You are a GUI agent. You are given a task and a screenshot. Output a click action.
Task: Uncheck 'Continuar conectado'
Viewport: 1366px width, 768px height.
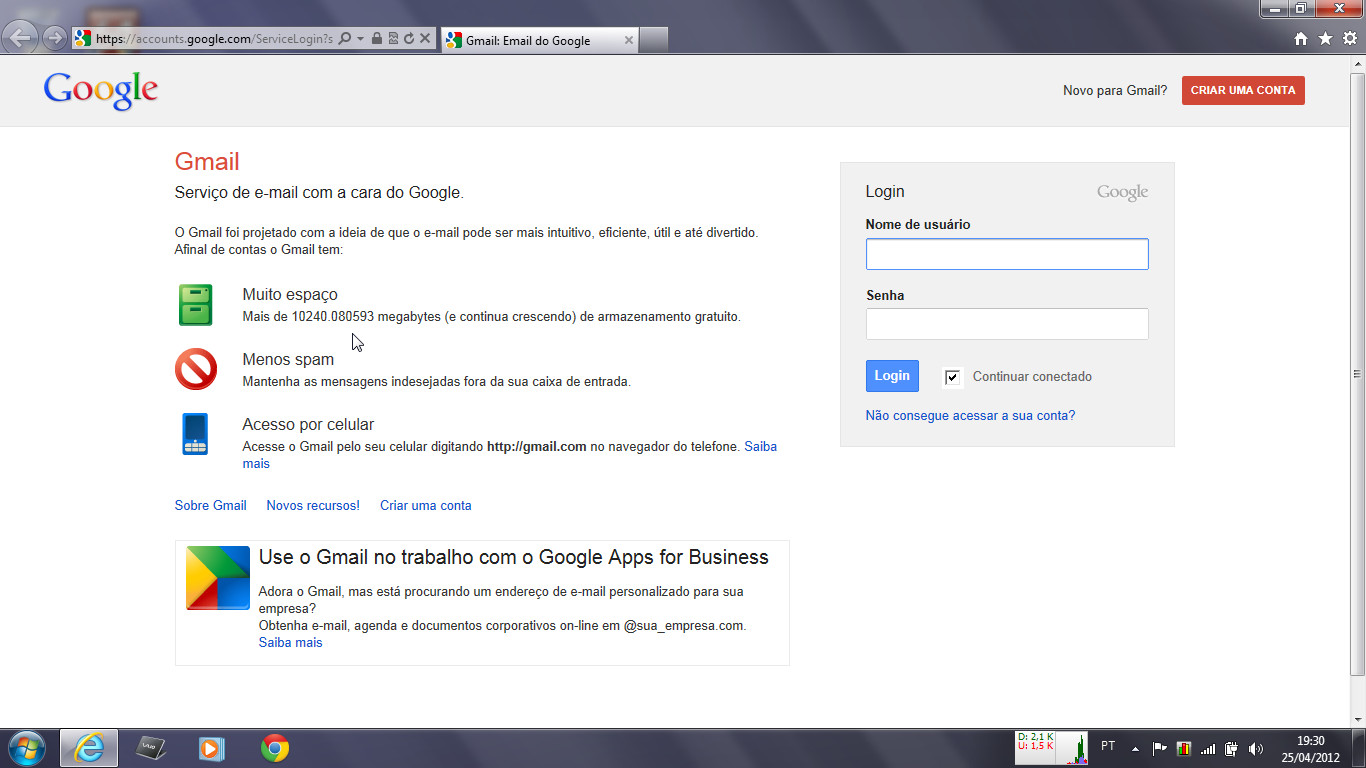point(951,376)
